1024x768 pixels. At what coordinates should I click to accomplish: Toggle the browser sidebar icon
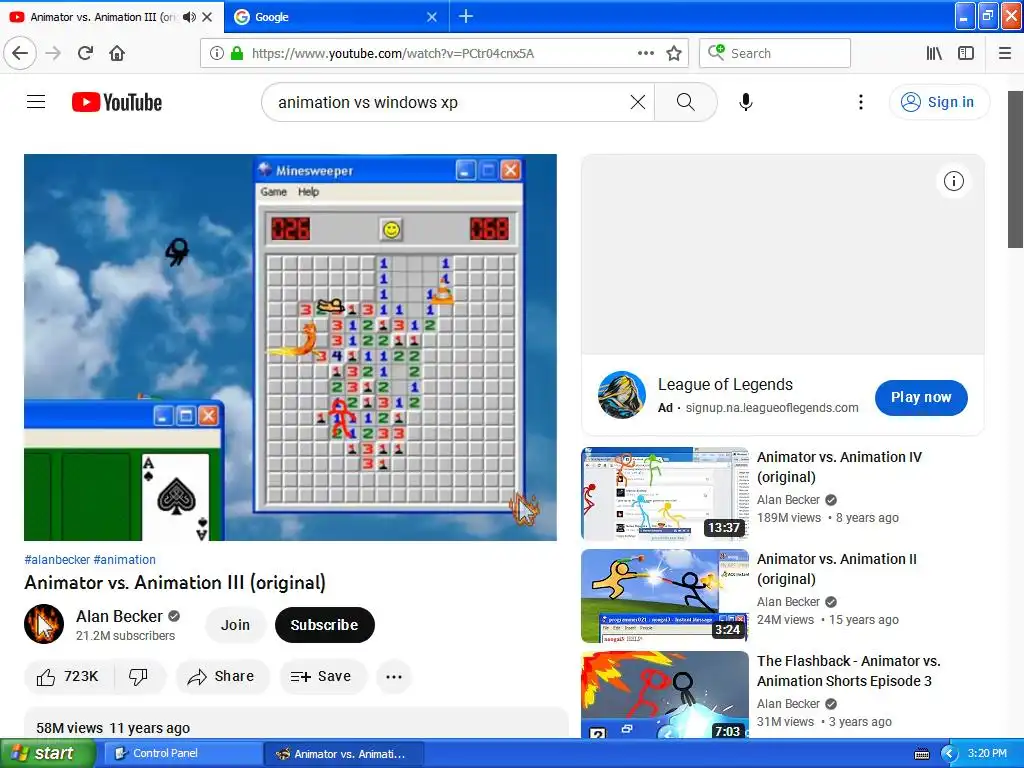coord(966,53)
